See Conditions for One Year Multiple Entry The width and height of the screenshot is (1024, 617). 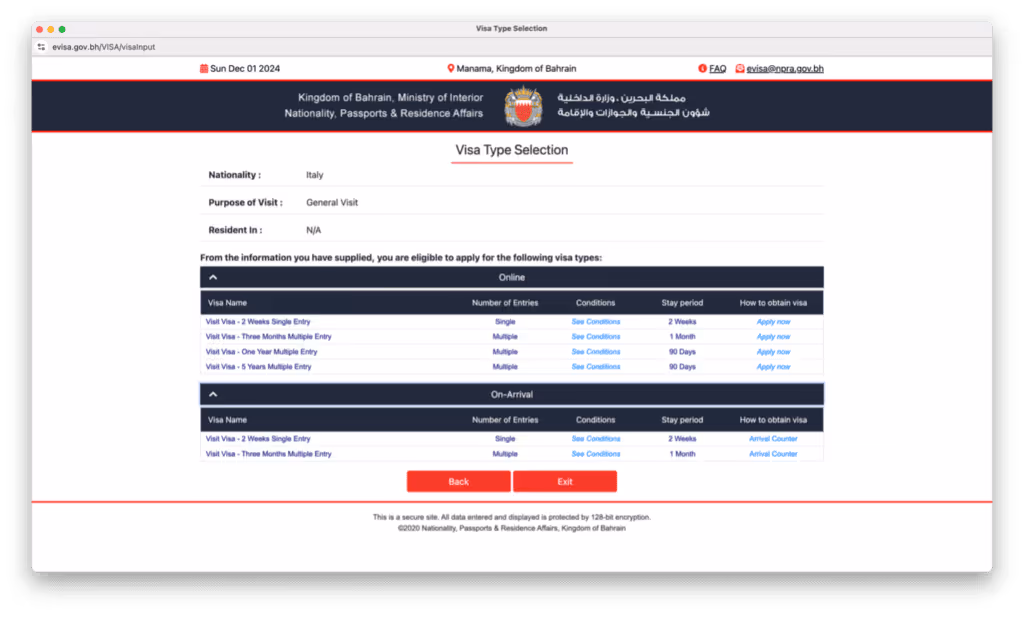click(596, 352)
